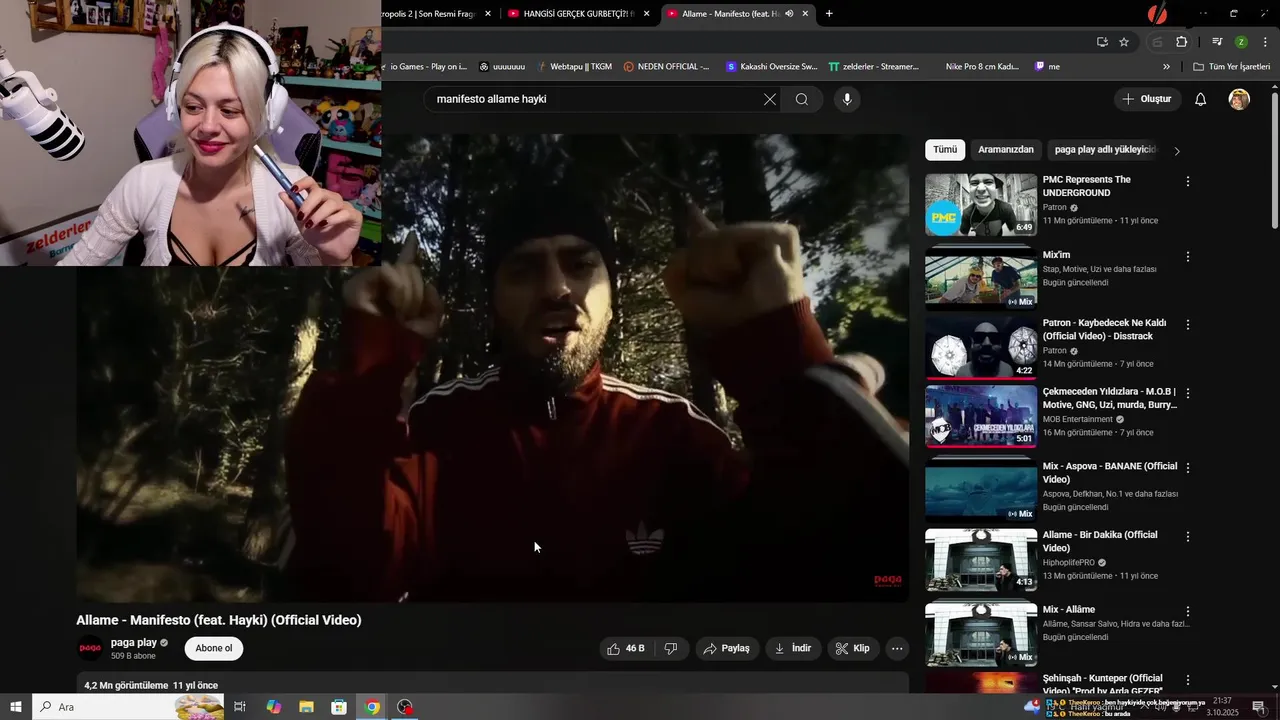1280x720 pixels.
Task: Open options for Allame - Bir Dakika
Action: 1188,536
